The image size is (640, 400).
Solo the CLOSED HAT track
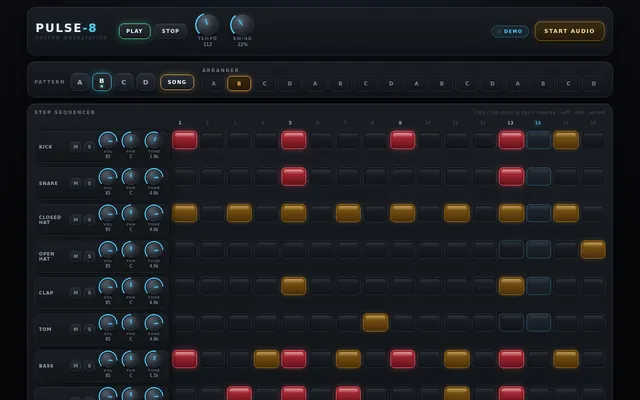tap(89, 220)
